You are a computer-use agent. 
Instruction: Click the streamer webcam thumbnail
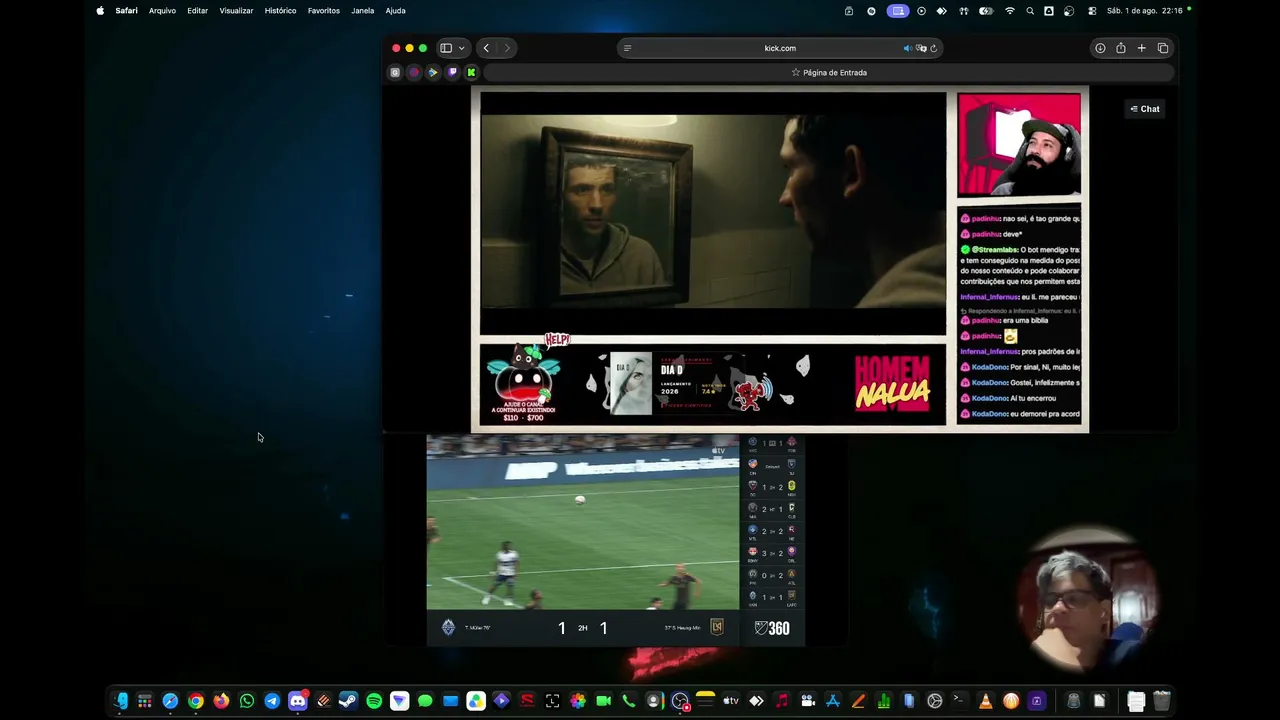point(1019,144)
